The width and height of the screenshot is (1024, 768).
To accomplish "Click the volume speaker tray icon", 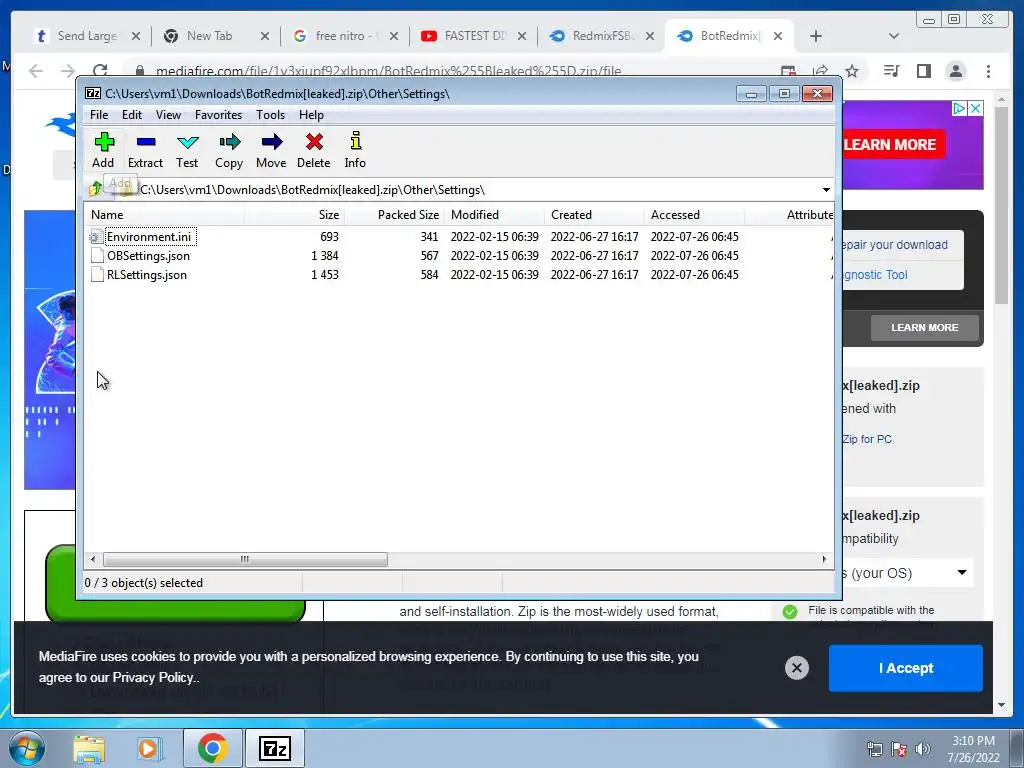I will pyautogui.click(x=923, y=749).
